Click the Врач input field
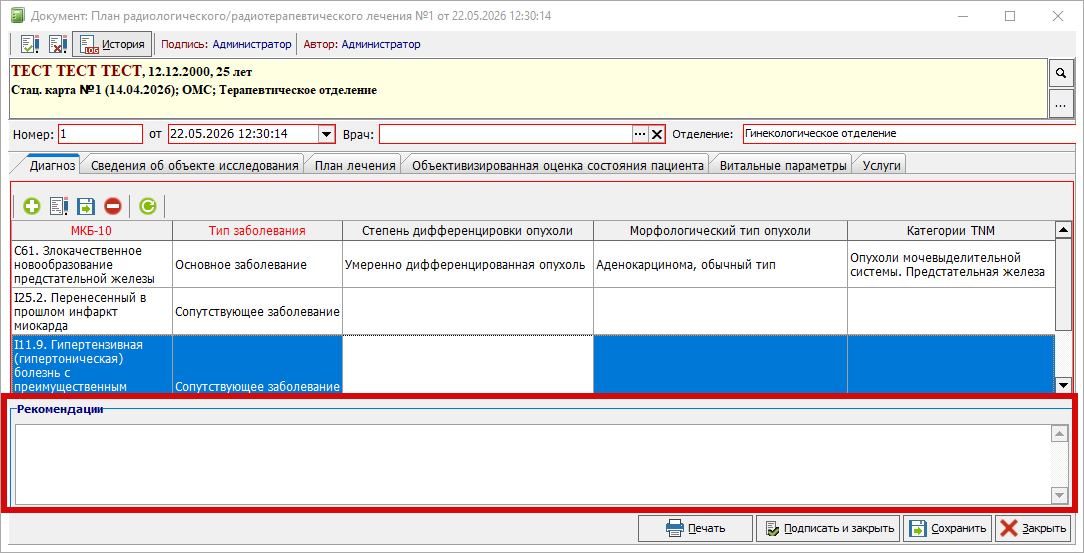 505,134
